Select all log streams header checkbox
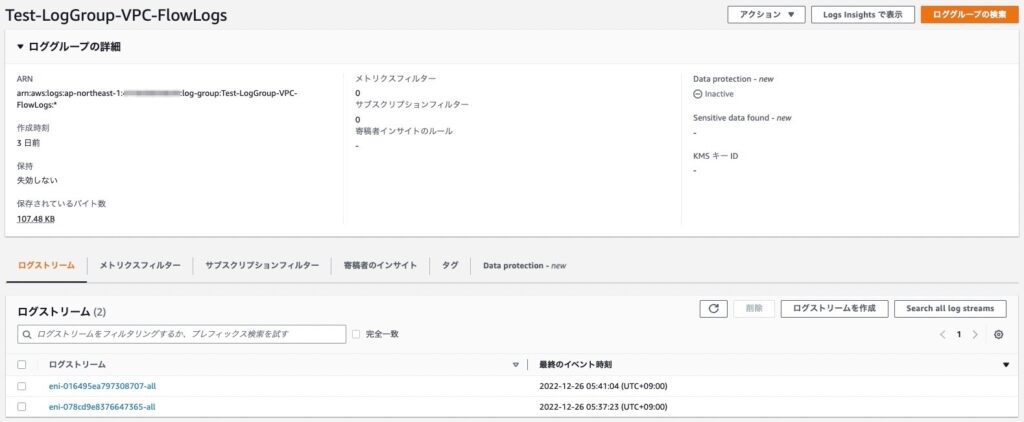The height and width of the screenshot is (422, 1024). [x=22, y=365]
